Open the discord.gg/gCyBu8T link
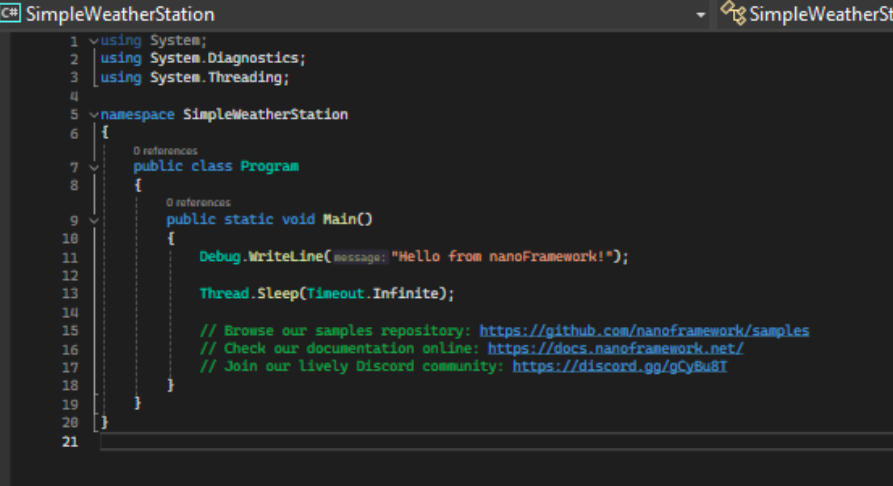 point(620,366)
